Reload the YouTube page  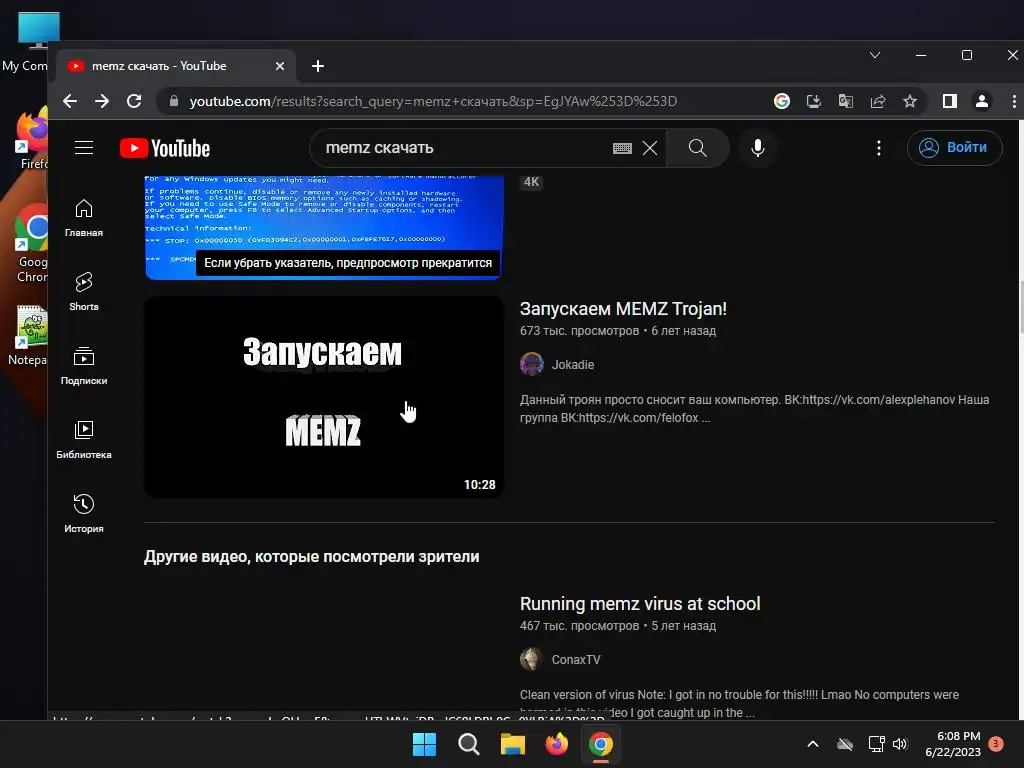(134, 101)
